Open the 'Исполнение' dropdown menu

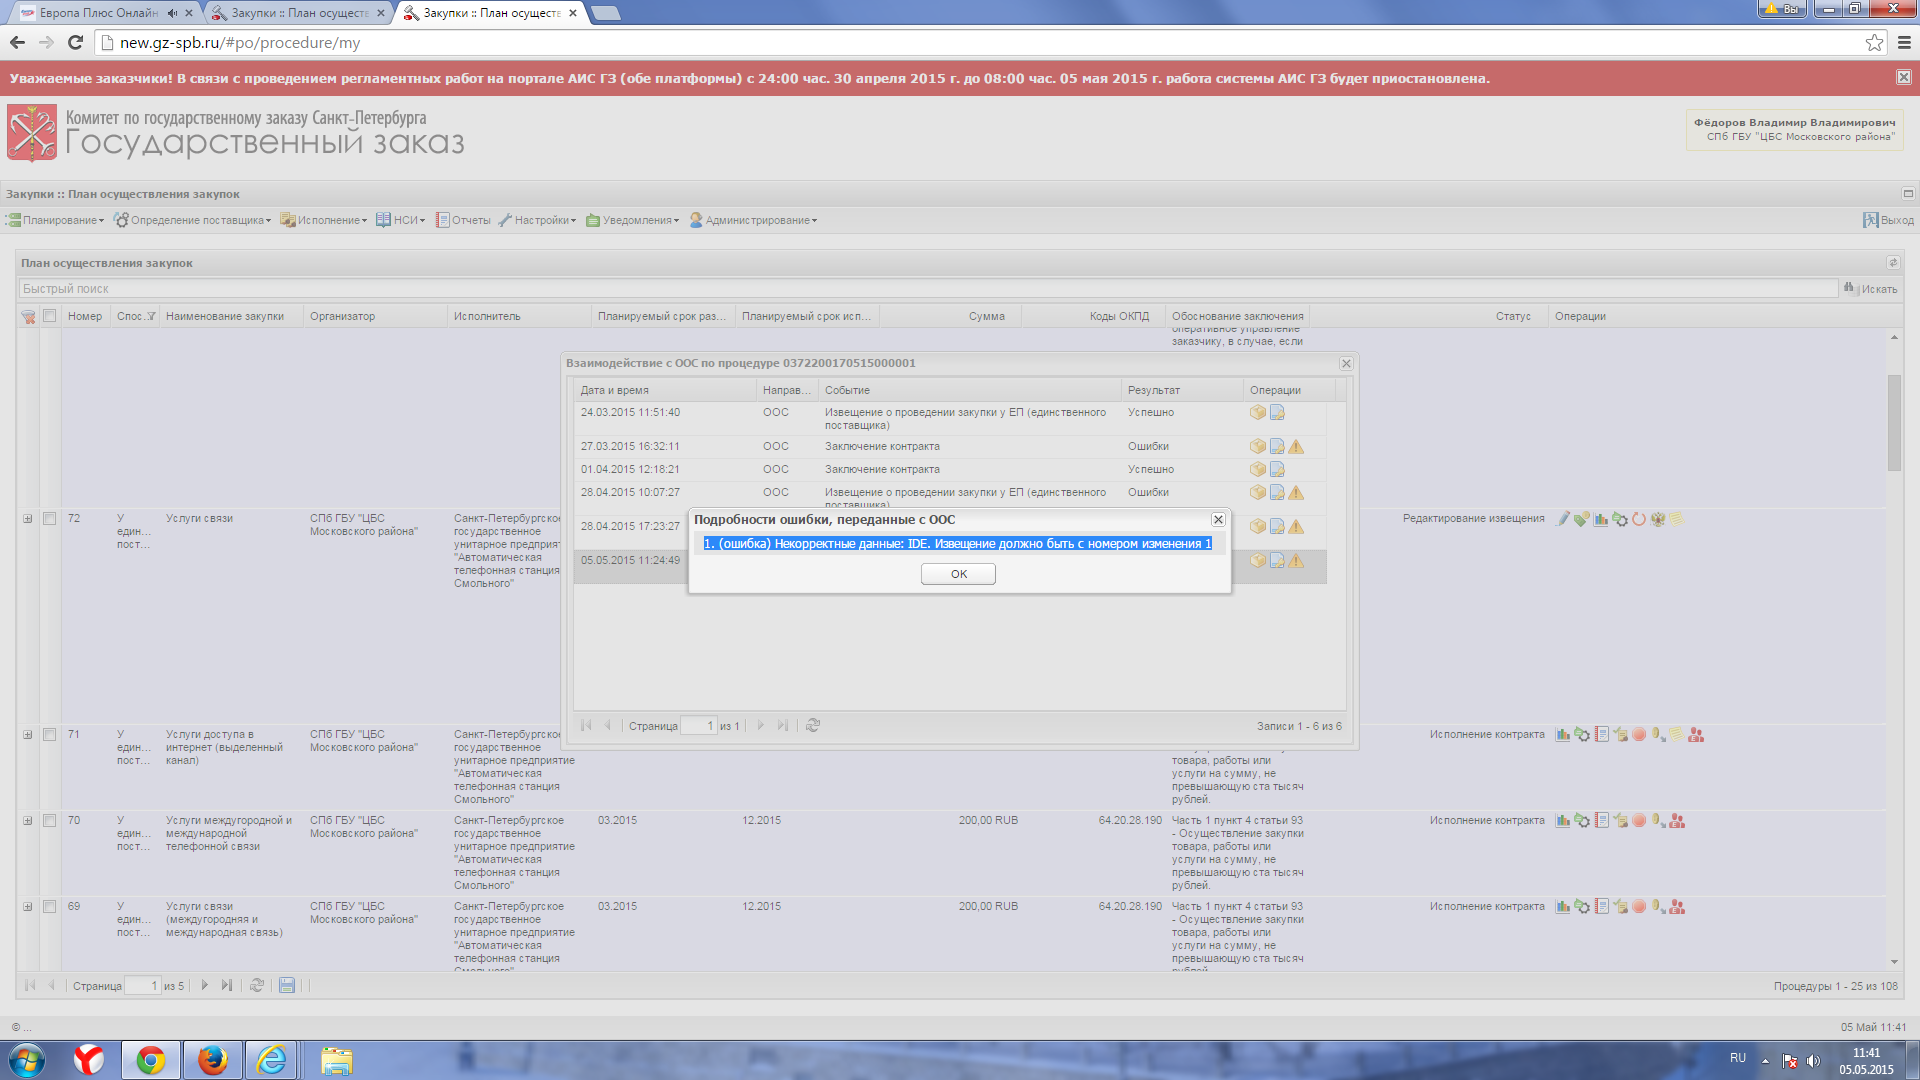(x=324, y=221)
